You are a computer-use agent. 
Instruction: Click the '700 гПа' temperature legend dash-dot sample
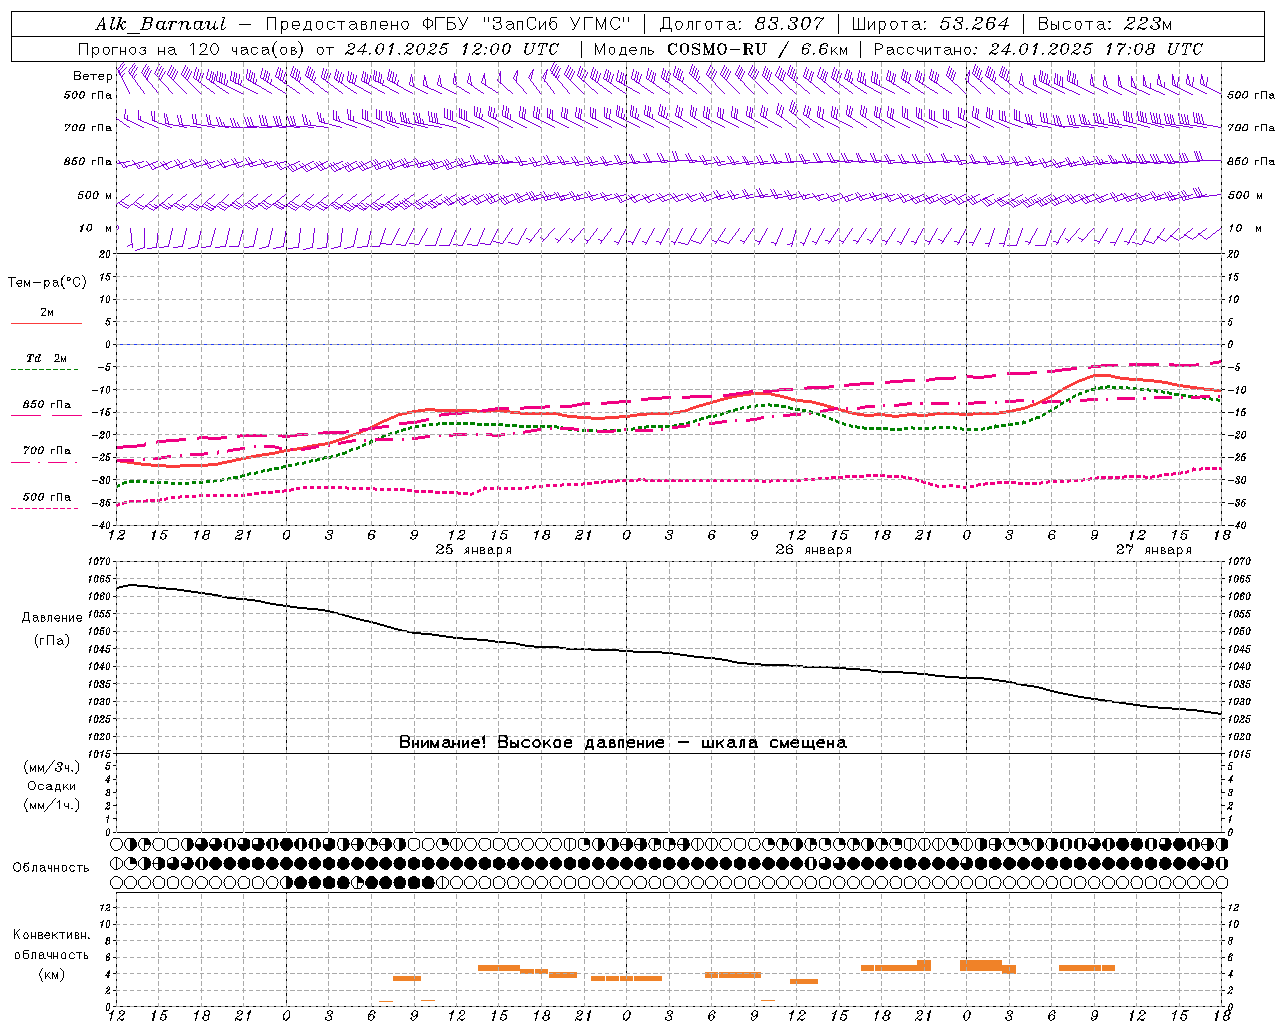click(x=46, y=462)
